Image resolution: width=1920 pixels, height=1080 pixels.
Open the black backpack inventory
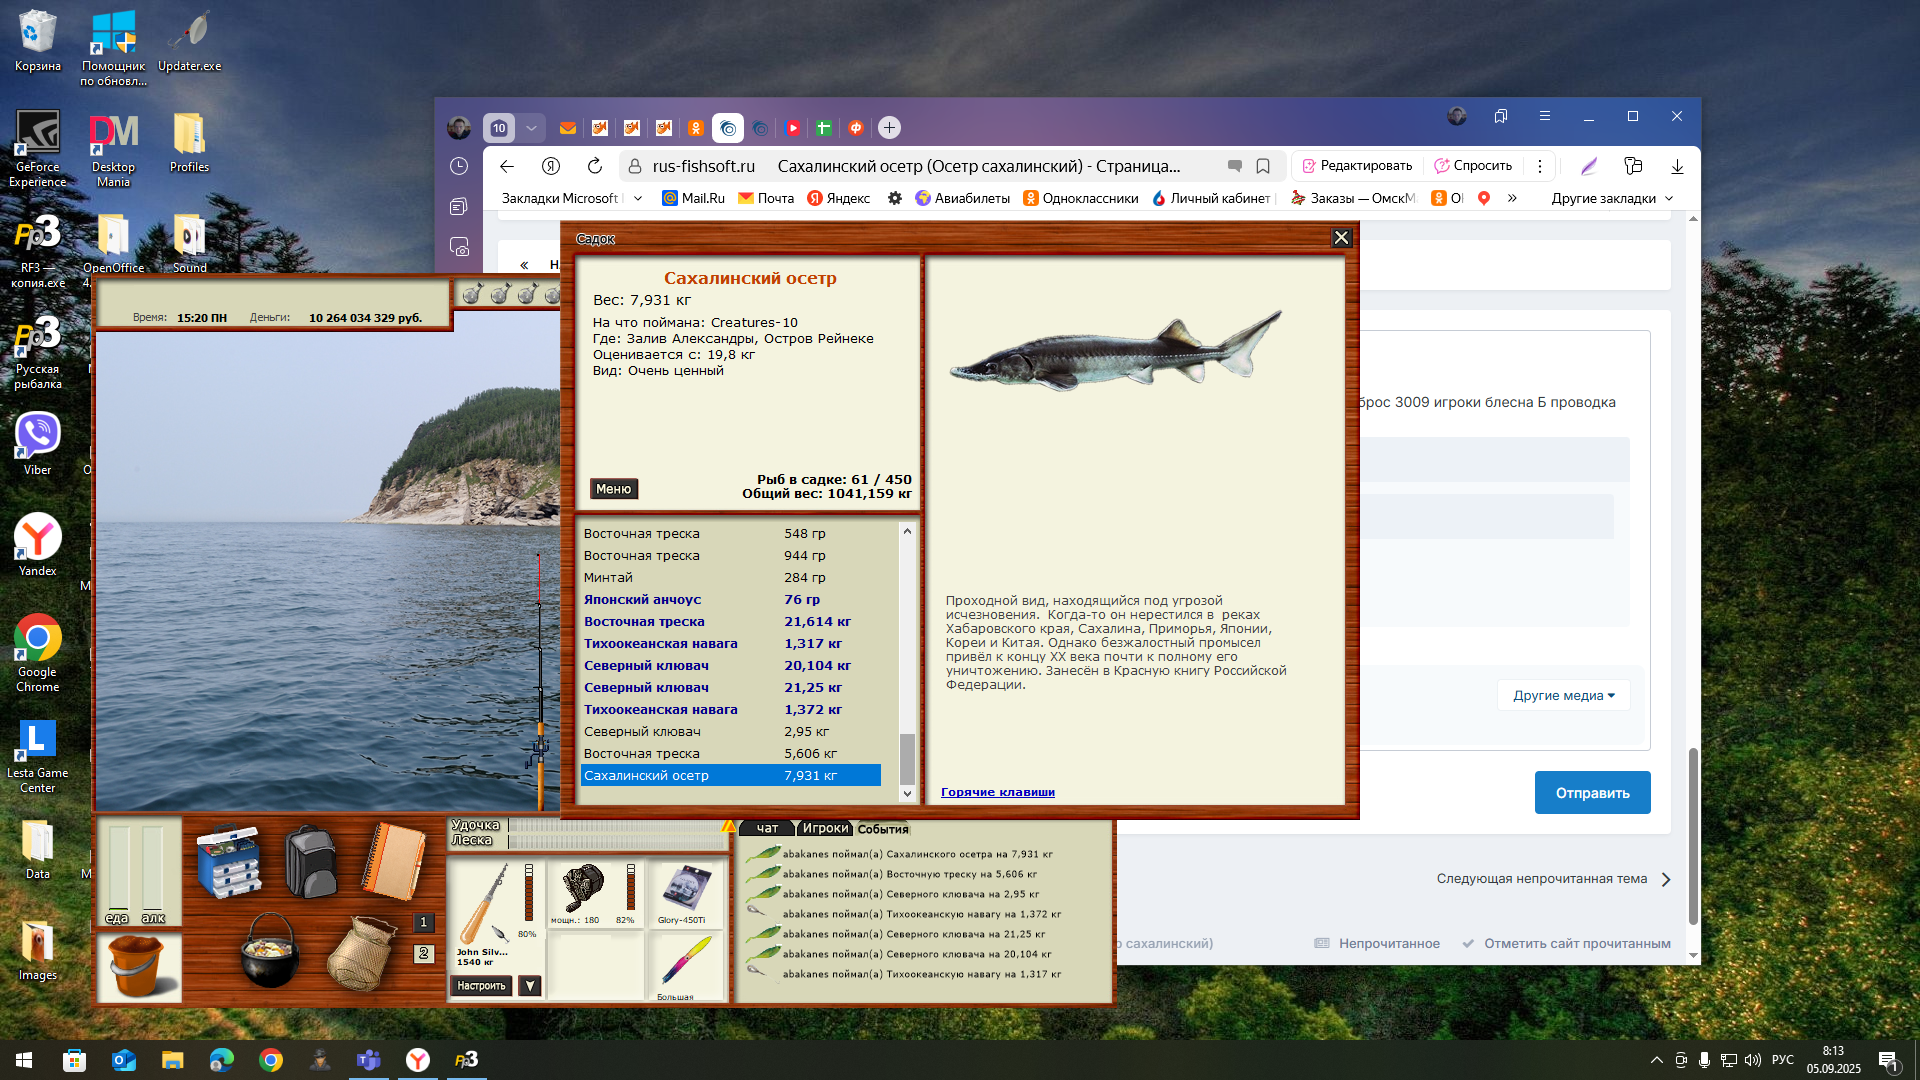point(310,861)
